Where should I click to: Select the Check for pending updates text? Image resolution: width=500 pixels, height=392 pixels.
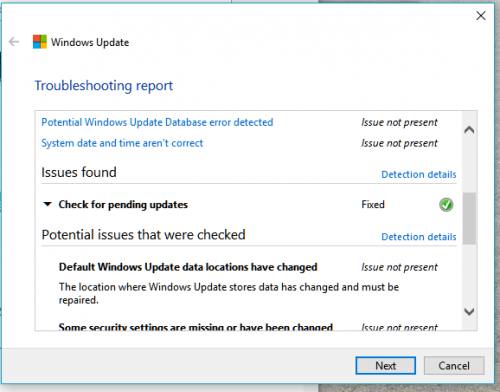click(x=123, y=204)
